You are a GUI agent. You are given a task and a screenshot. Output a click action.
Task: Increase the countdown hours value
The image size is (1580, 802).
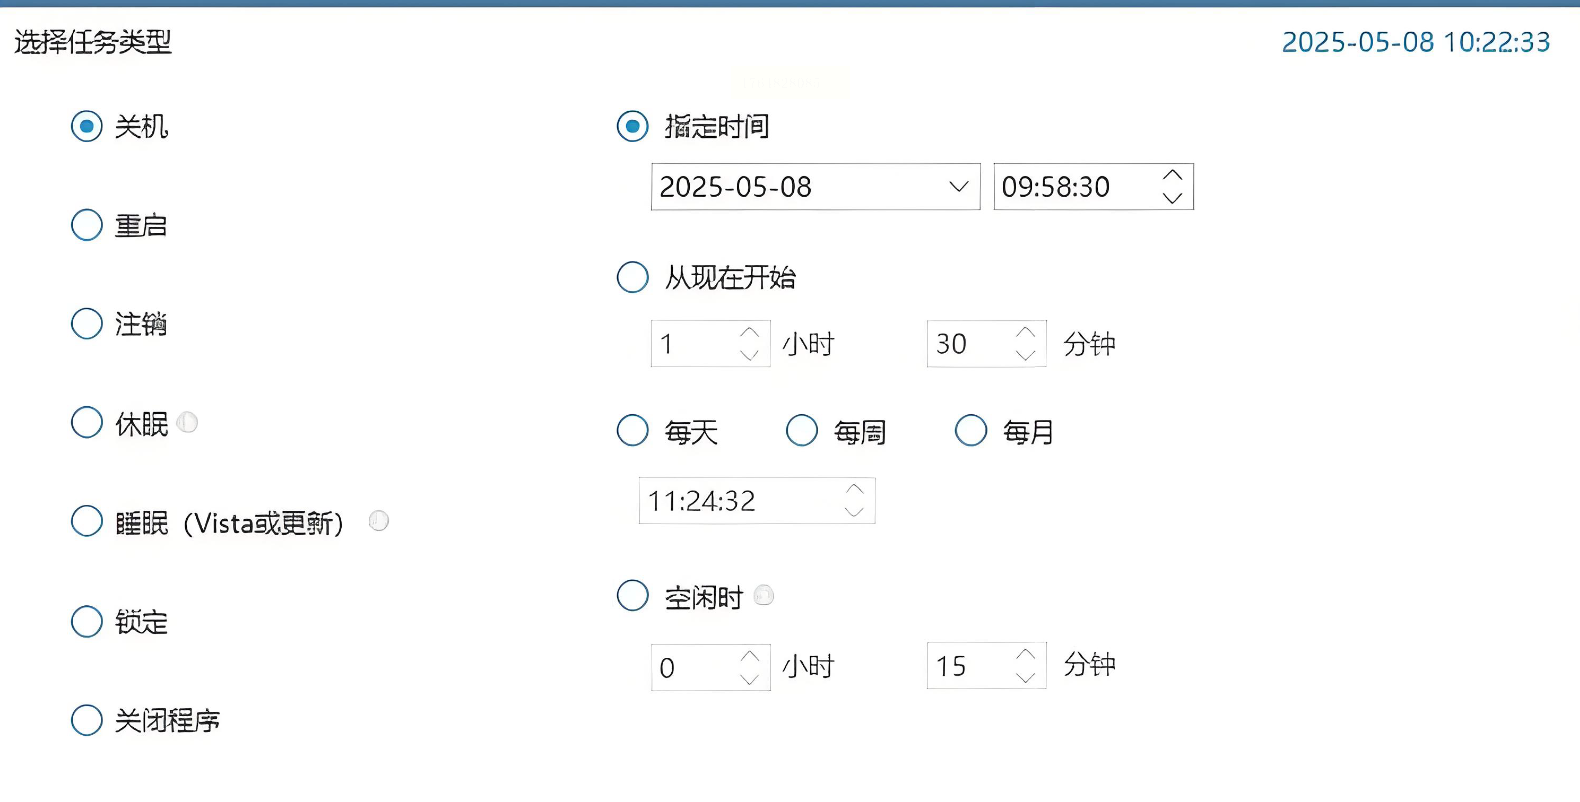coord(749,333)
